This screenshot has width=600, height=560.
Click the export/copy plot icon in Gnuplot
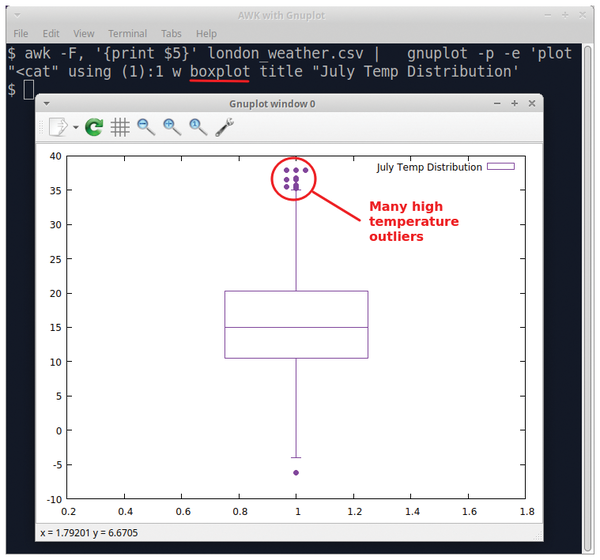click(58, 127)
